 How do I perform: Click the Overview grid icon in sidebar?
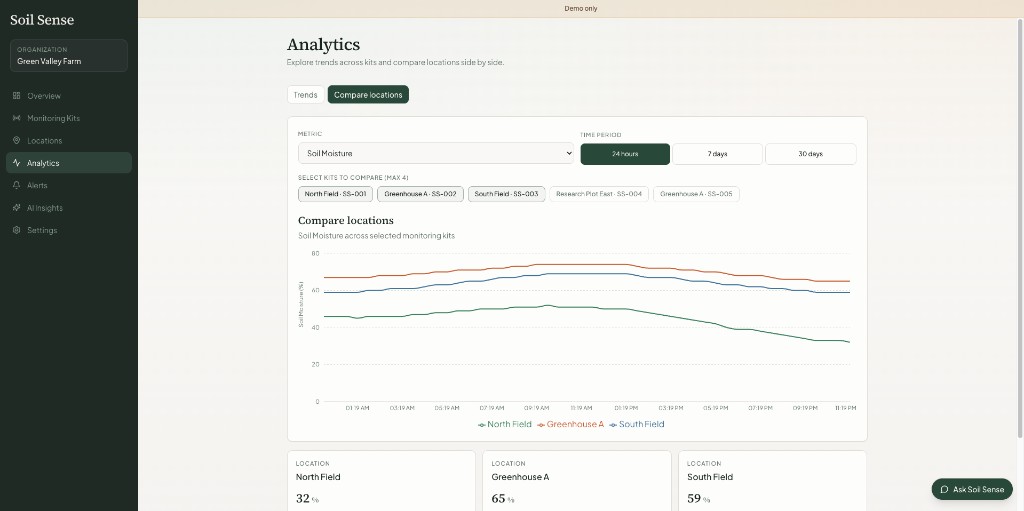[x=16, y=96]
